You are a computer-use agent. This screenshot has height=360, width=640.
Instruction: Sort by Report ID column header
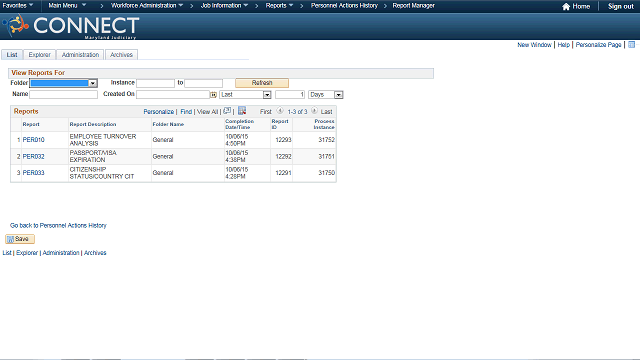coord(280,124)
